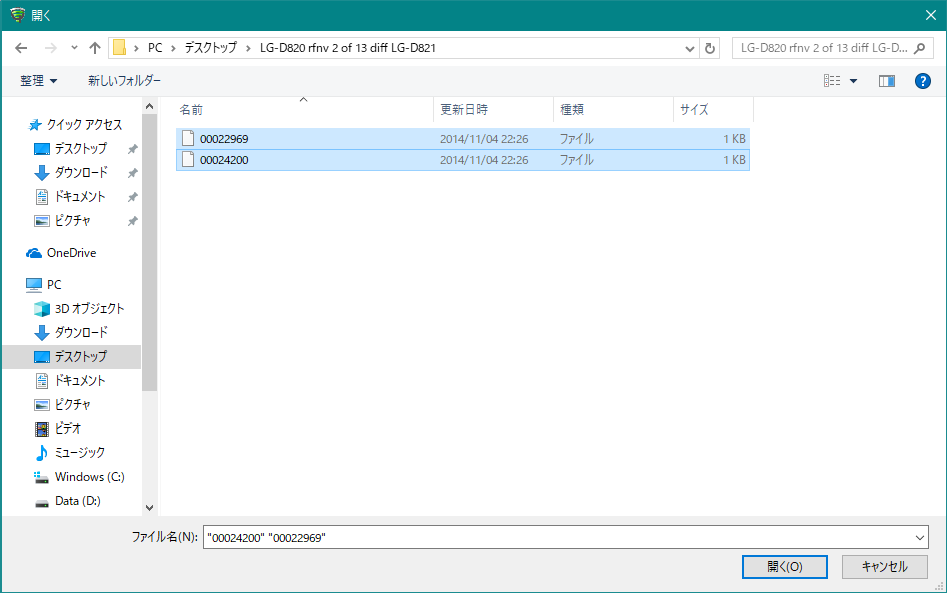
Task: Open pinned ダウンロード under Quick Access
Action: click(x=81, y=173)
